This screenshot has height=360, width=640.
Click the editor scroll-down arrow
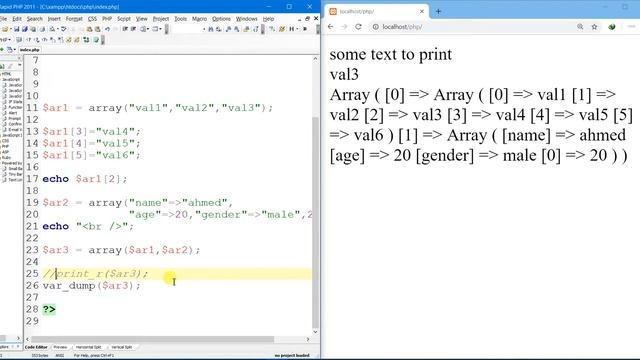[315, 331]
